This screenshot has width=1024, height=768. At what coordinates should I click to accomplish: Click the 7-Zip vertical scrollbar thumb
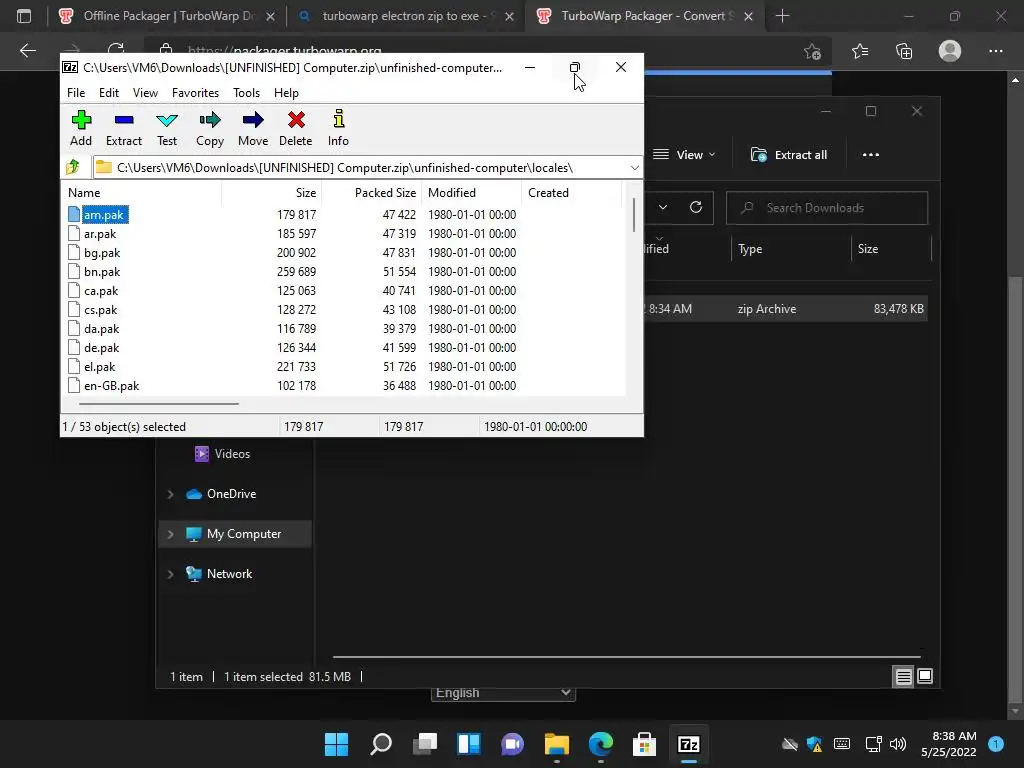633,215
